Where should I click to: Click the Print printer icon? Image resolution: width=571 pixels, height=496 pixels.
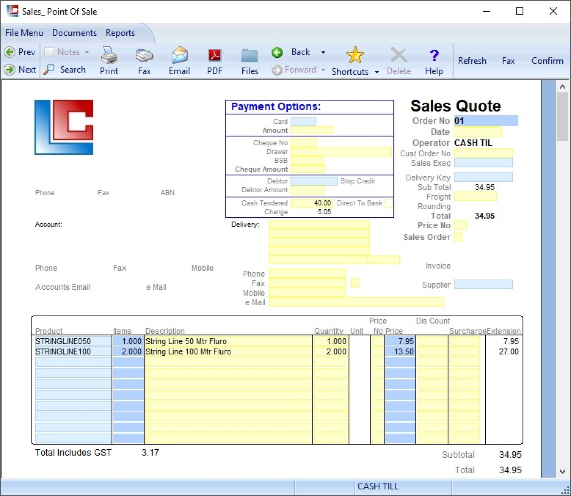(x=109, y=55)
